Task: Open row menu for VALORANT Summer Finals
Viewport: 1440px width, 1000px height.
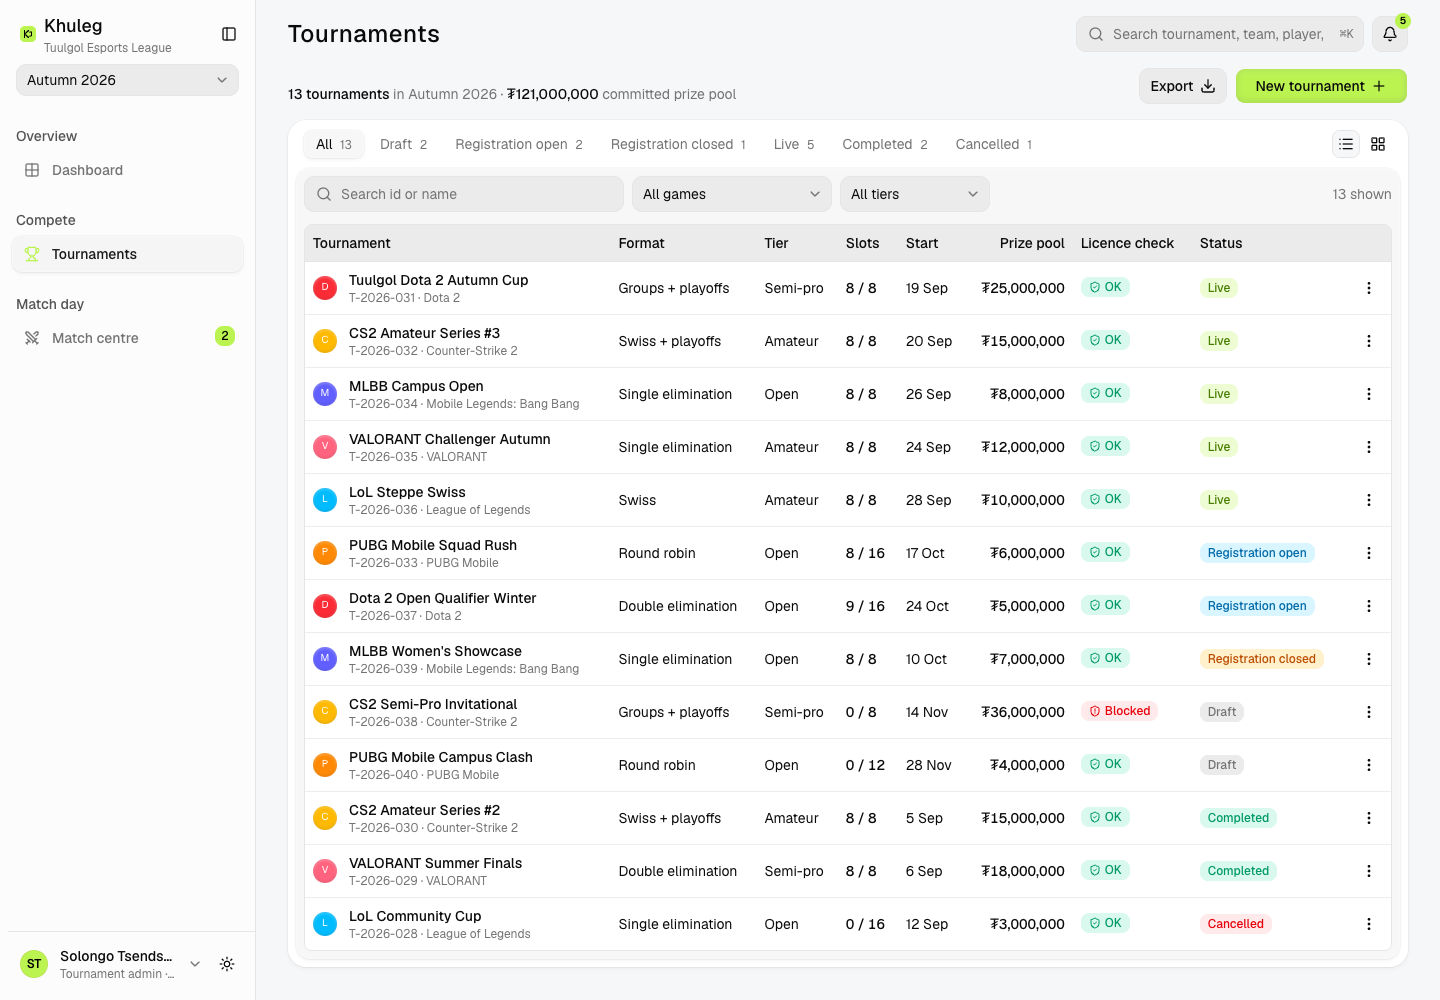Action: pyautogui.click(x=1369, y=871)
